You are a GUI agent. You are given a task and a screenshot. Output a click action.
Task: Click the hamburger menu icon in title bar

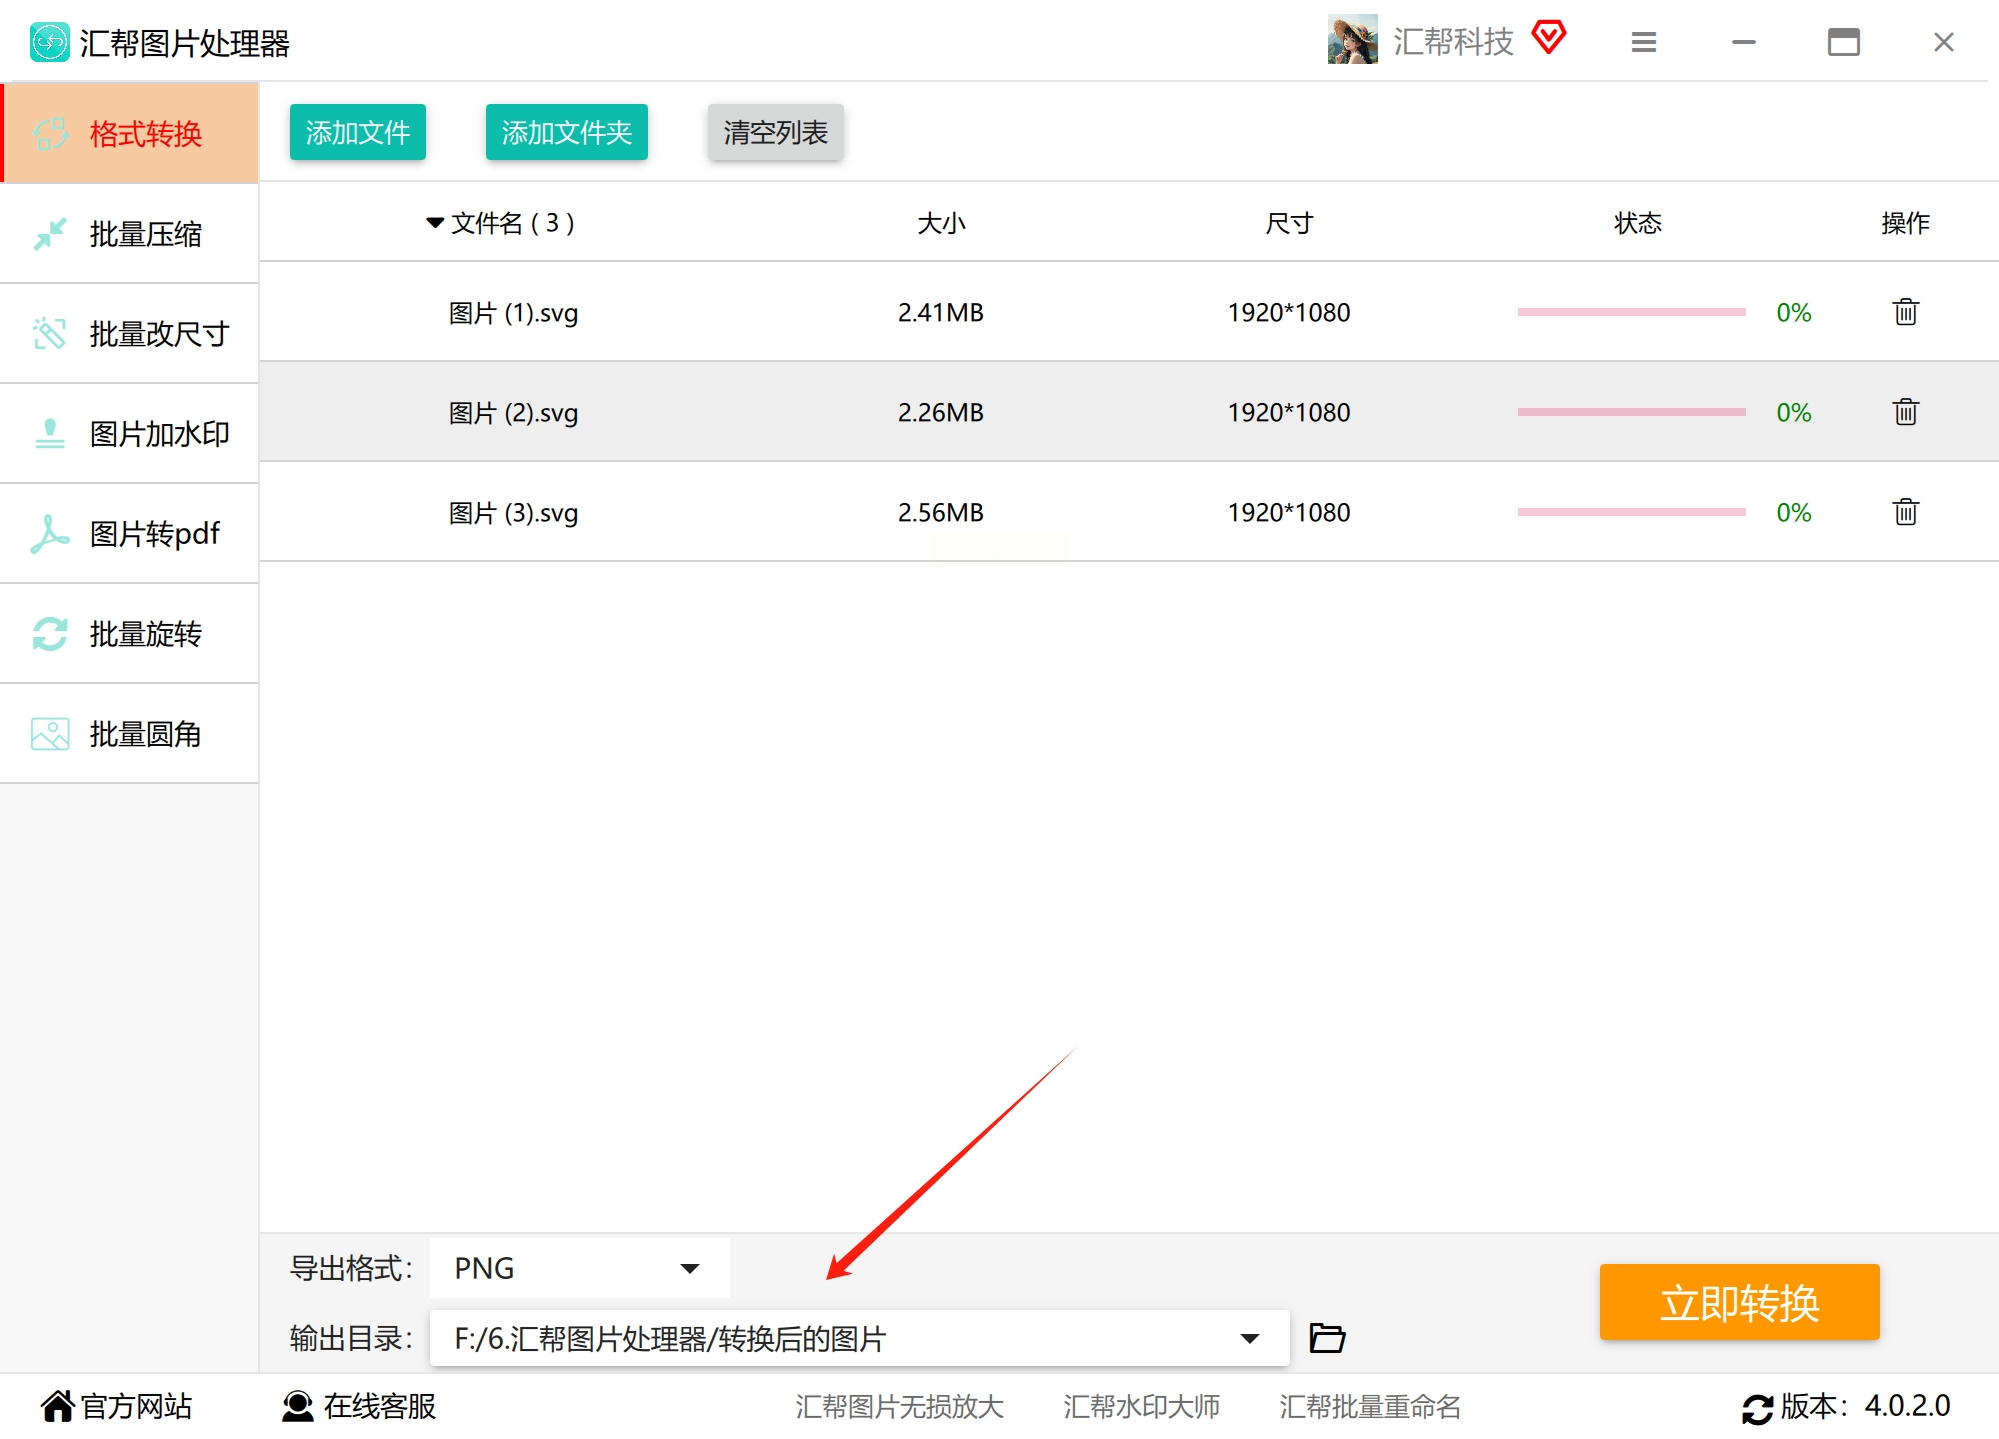click(x=1644, y=42)
